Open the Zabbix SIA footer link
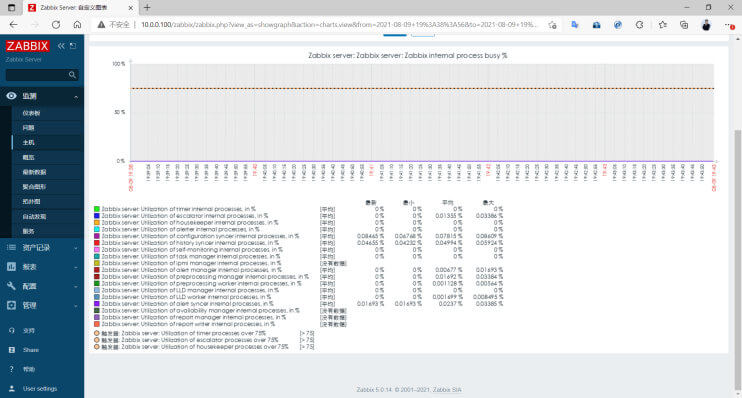Image resolution: width=742 pixels, height=398 pixels. pos(447,389)
